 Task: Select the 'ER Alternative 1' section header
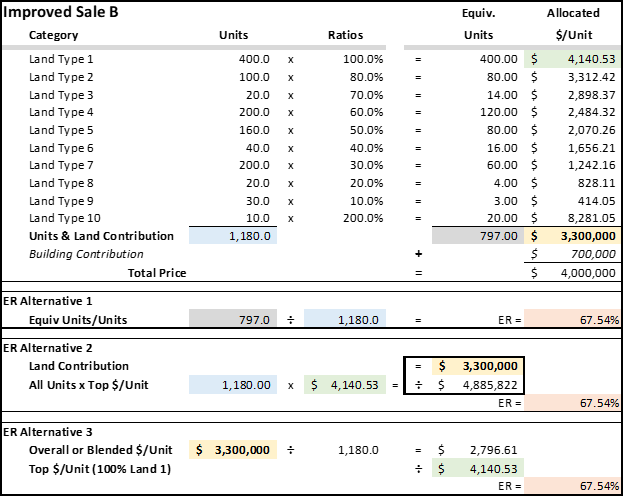coord(46,301)
